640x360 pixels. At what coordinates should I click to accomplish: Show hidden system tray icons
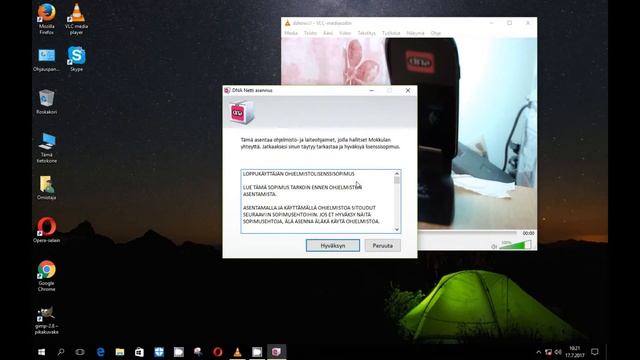pyautogui.click(x=538, y=352)
